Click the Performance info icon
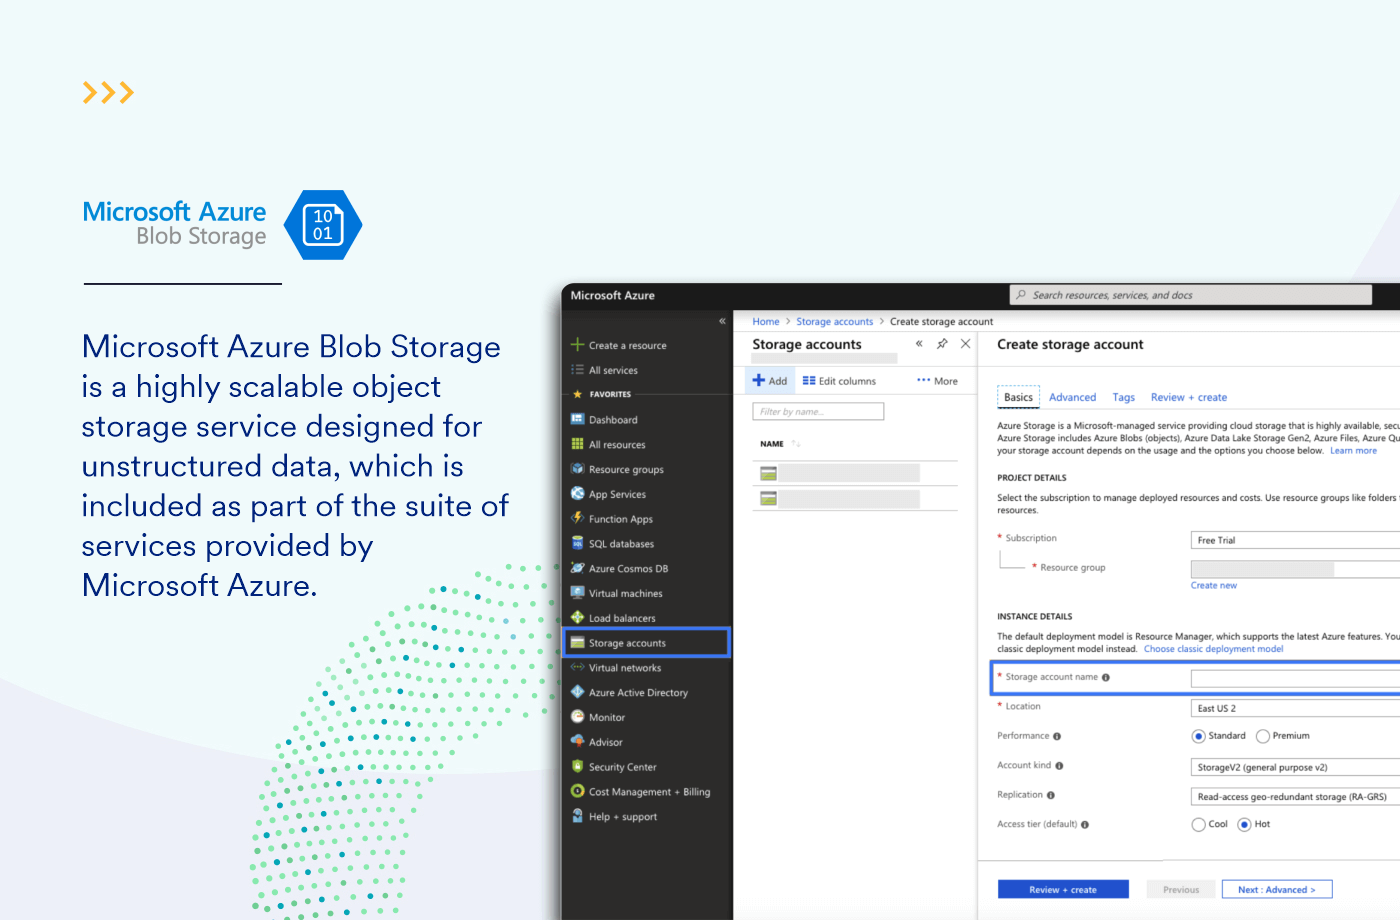The image size is (1400, 920). coord(1057,736)
